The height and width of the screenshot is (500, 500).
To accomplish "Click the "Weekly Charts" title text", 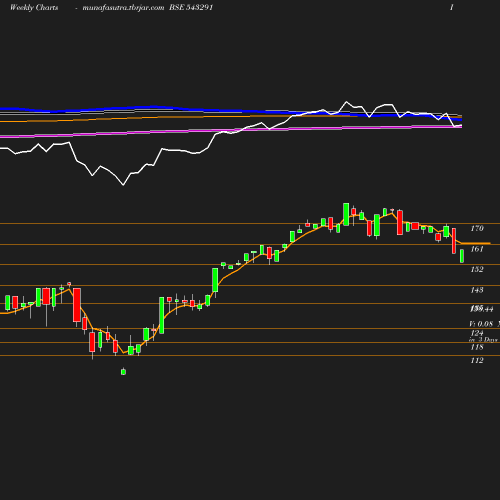I will 34,7.
